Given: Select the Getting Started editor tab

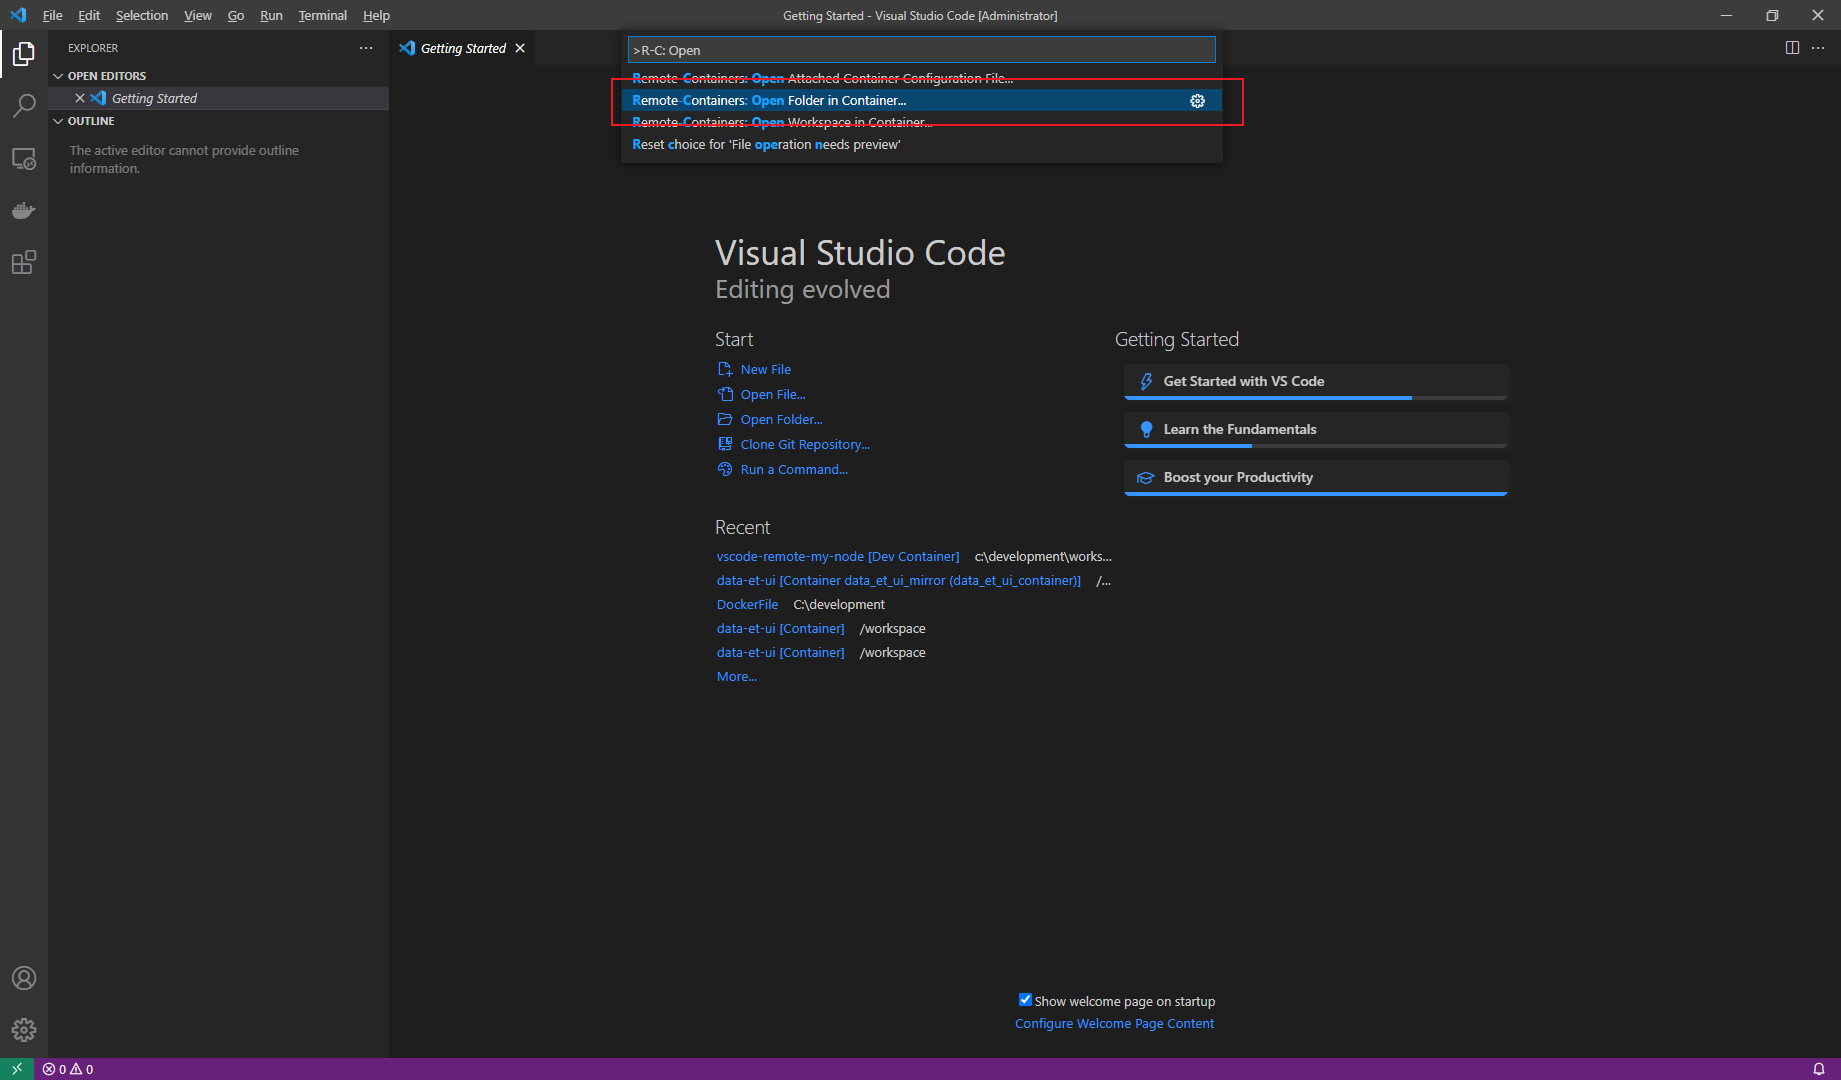Looking at the screenshot, I should [462, 48].
